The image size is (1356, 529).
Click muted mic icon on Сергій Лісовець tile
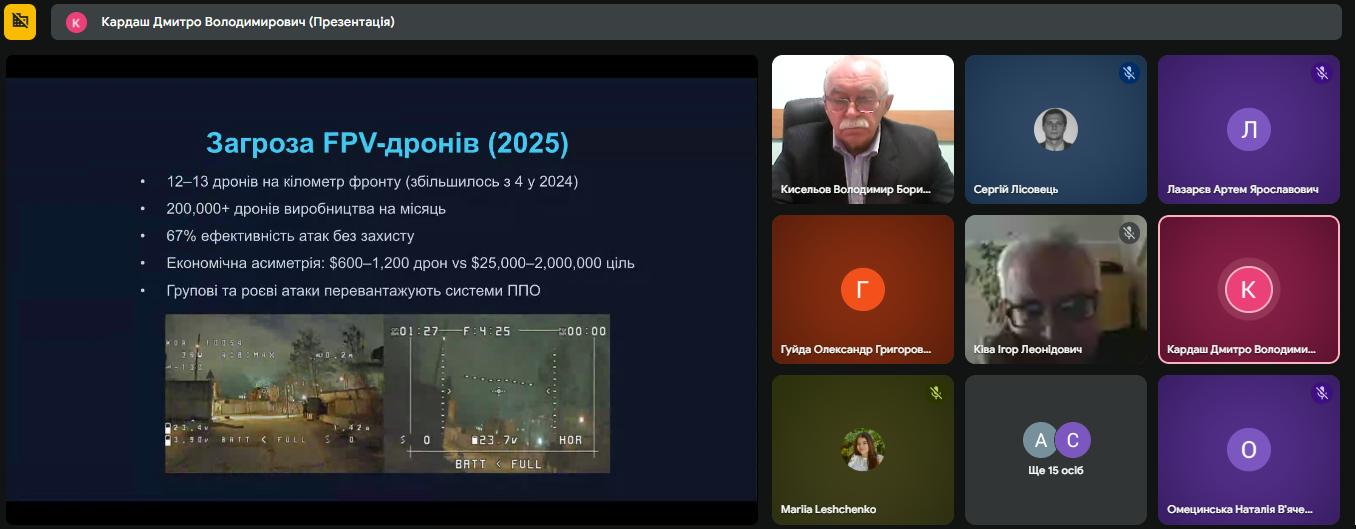tap(1128, 73)
